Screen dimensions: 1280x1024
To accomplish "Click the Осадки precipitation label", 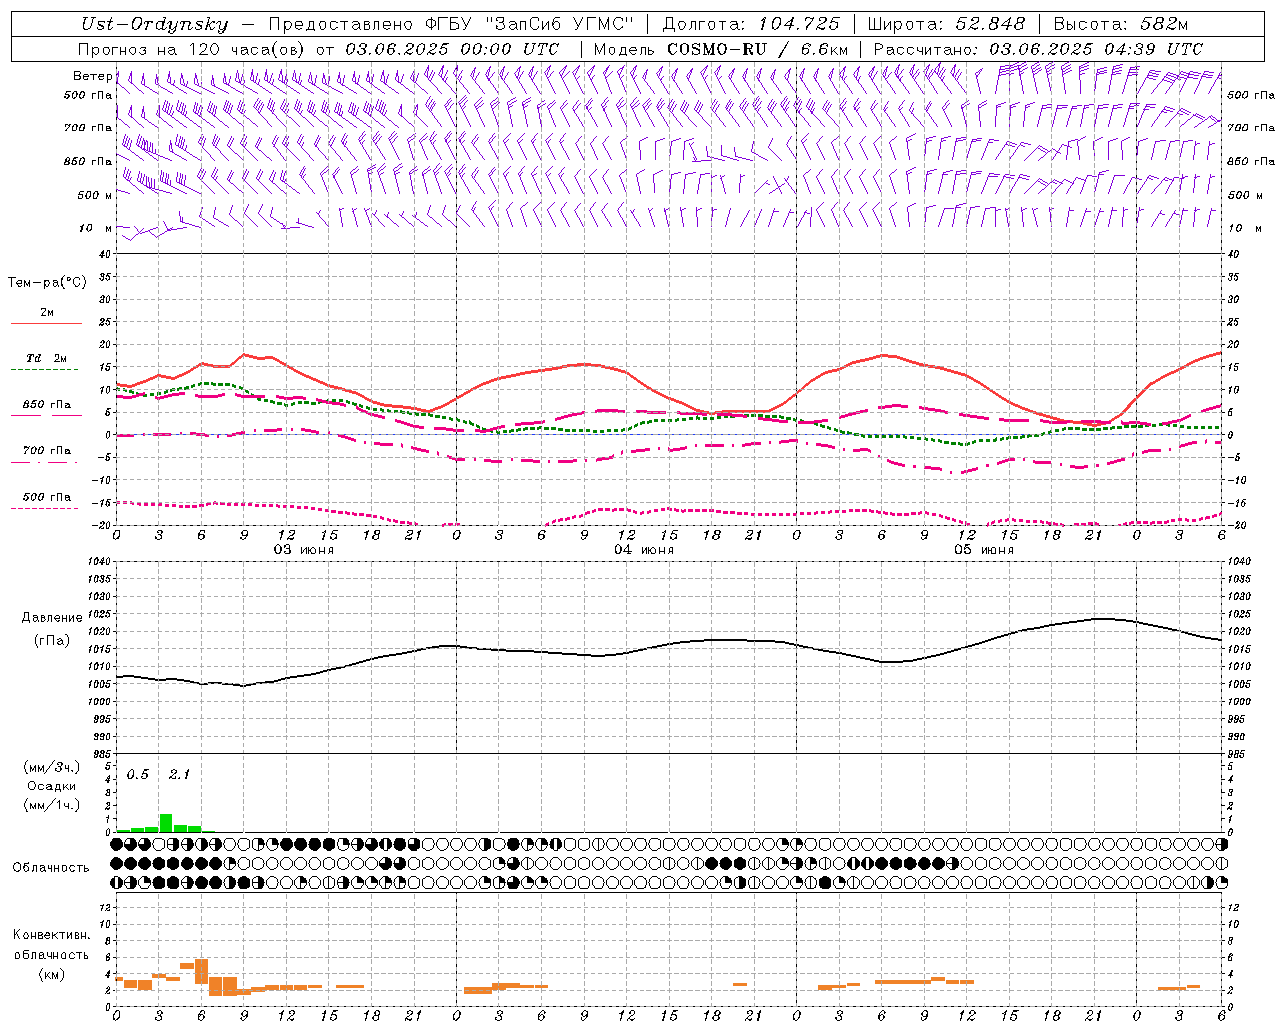I will (x=52, y=786).
